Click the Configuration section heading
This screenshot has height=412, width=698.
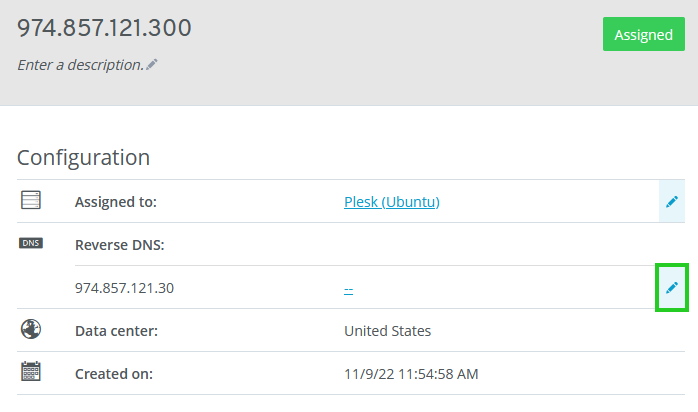point(83,157)
